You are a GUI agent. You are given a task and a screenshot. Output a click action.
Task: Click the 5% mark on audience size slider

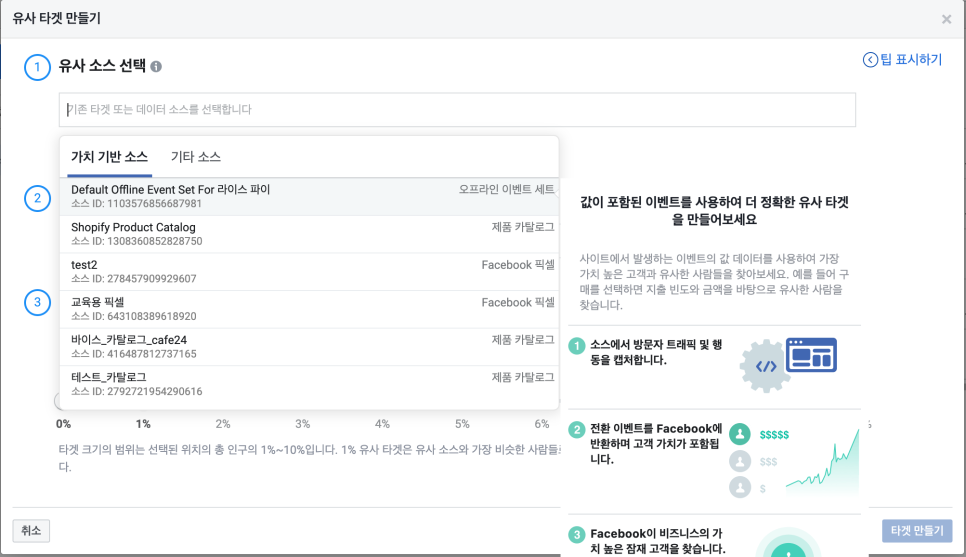(462, 424)
